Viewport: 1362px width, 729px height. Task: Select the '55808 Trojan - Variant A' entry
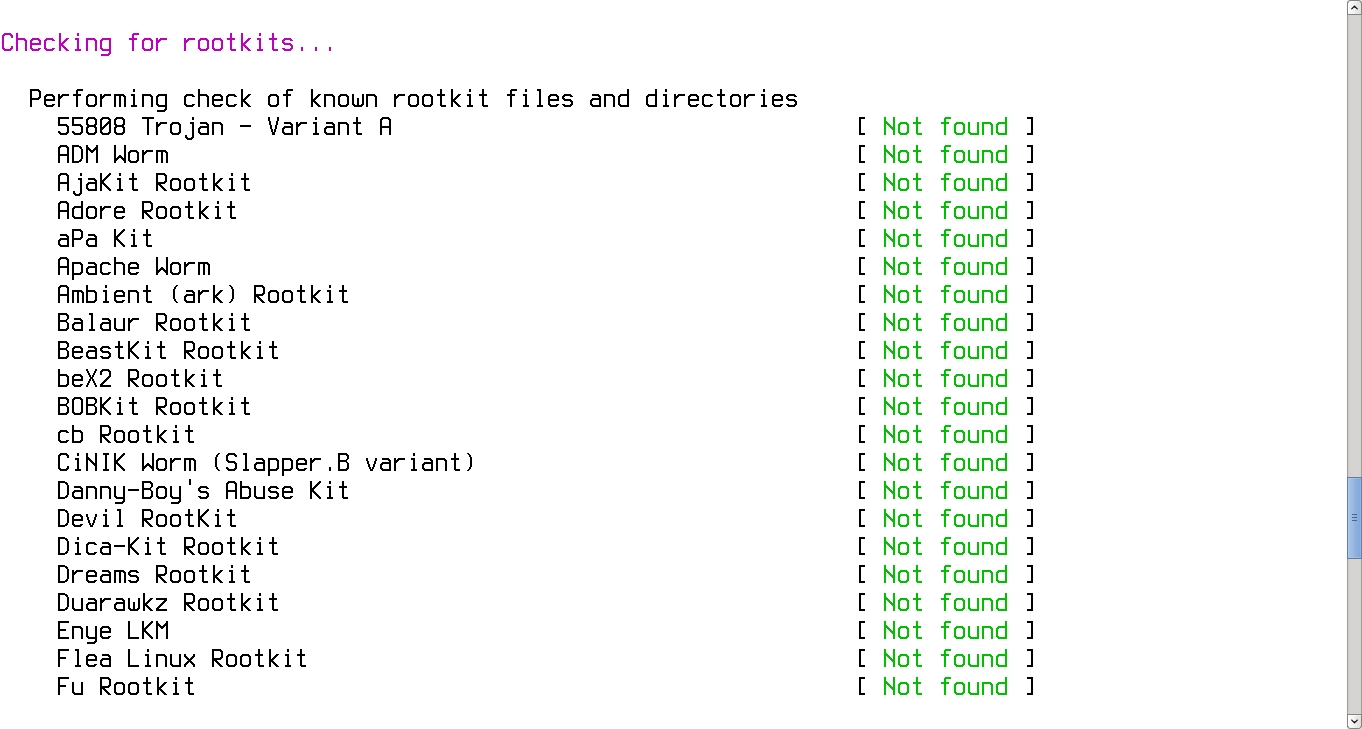point(224,127)
